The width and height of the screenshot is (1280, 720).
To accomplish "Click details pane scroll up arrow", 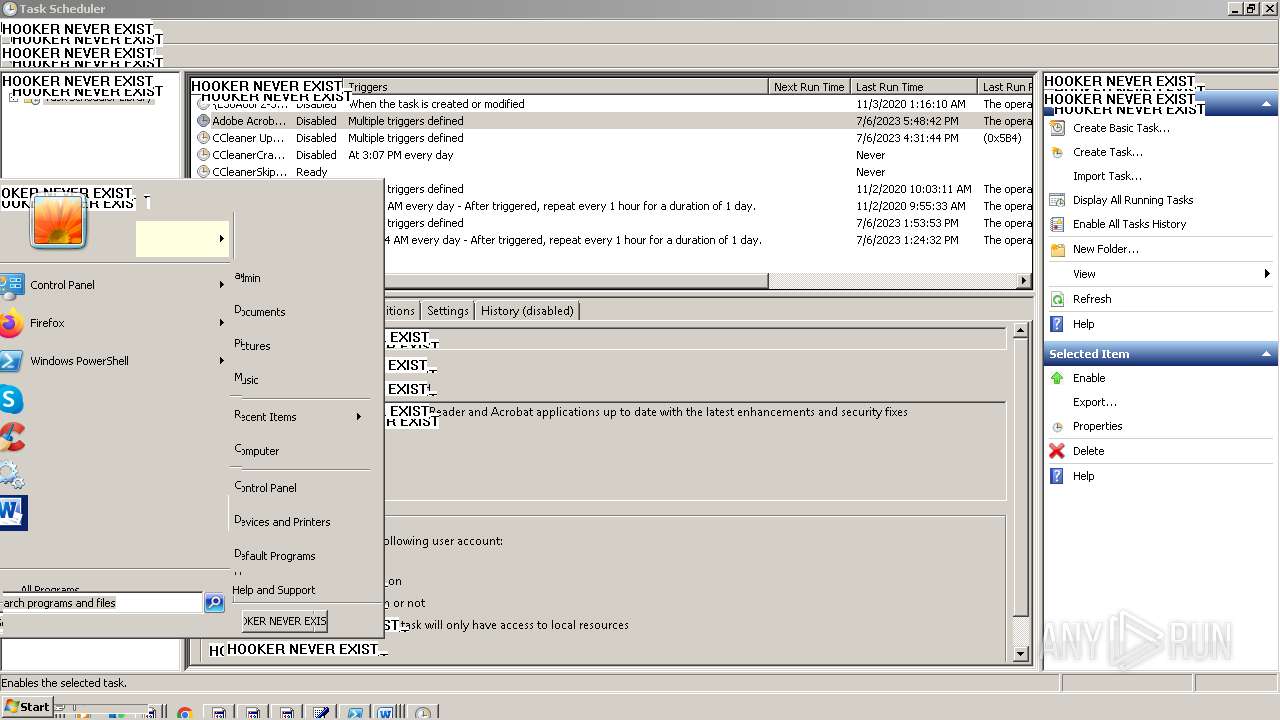I will click(x=1020, y=330).
